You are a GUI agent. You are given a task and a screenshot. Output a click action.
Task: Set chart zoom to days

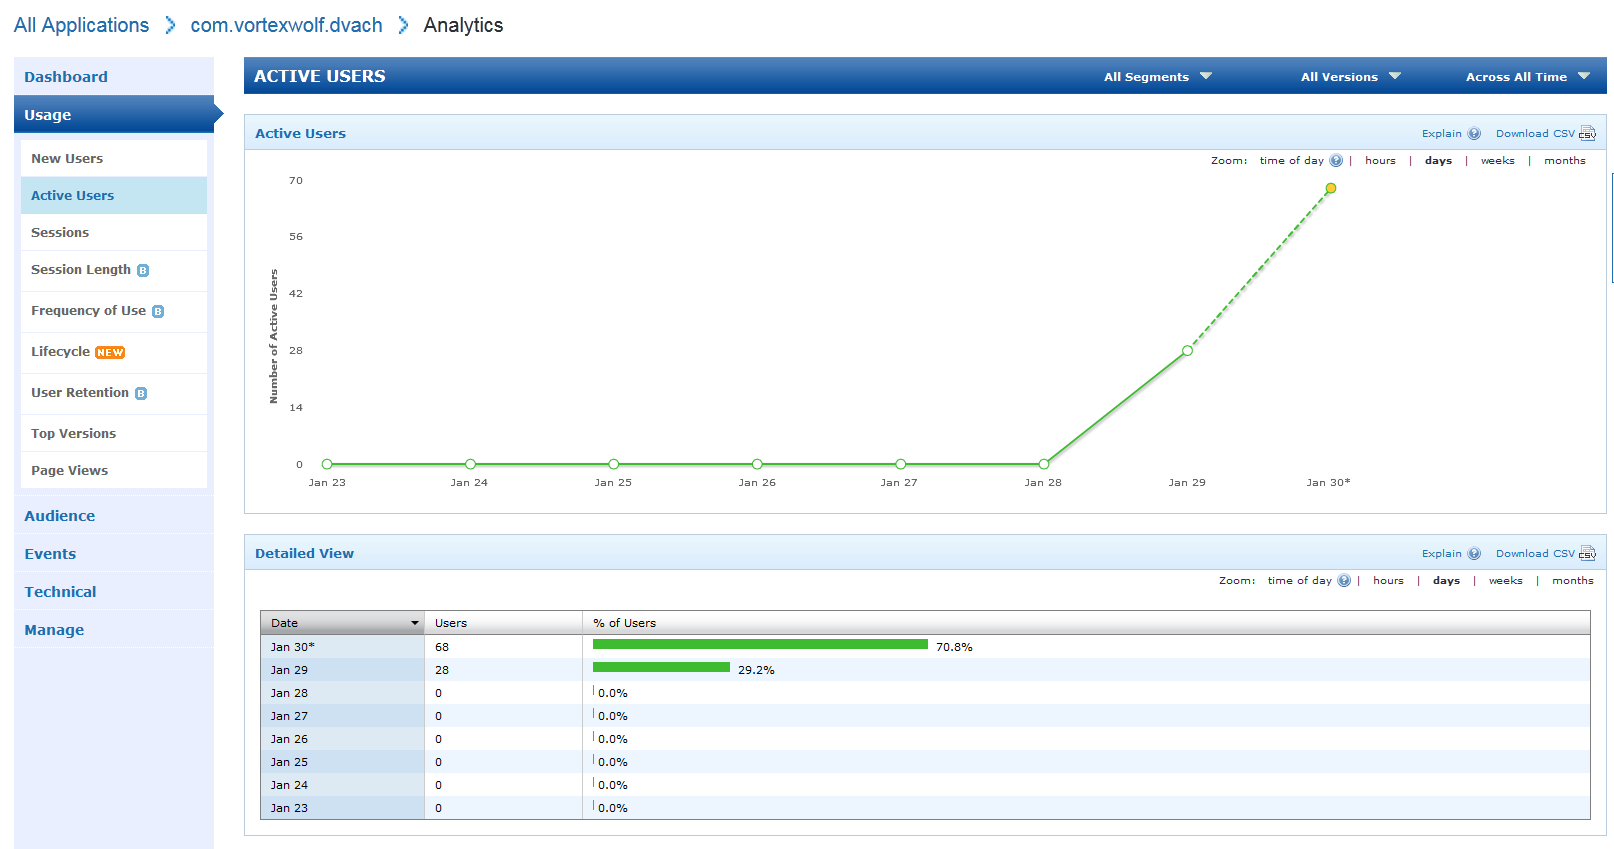click(1438, 161)
